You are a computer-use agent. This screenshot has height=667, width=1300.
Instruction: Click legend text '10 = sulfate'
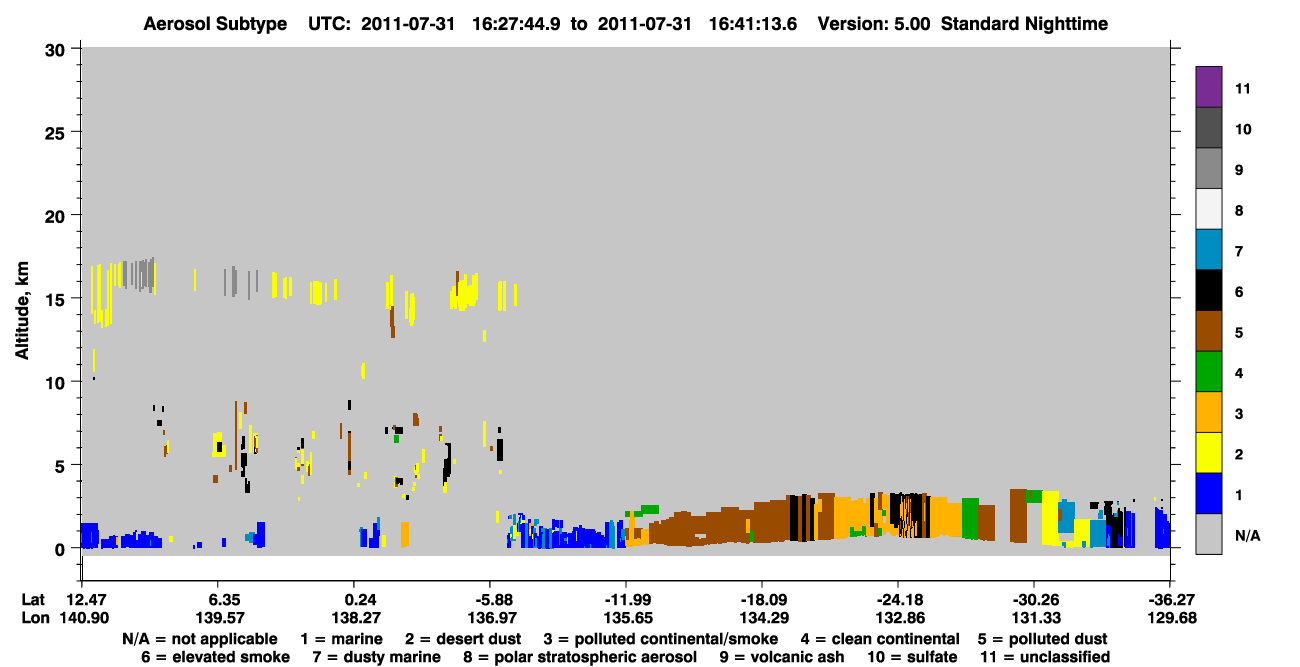[912, 657]
